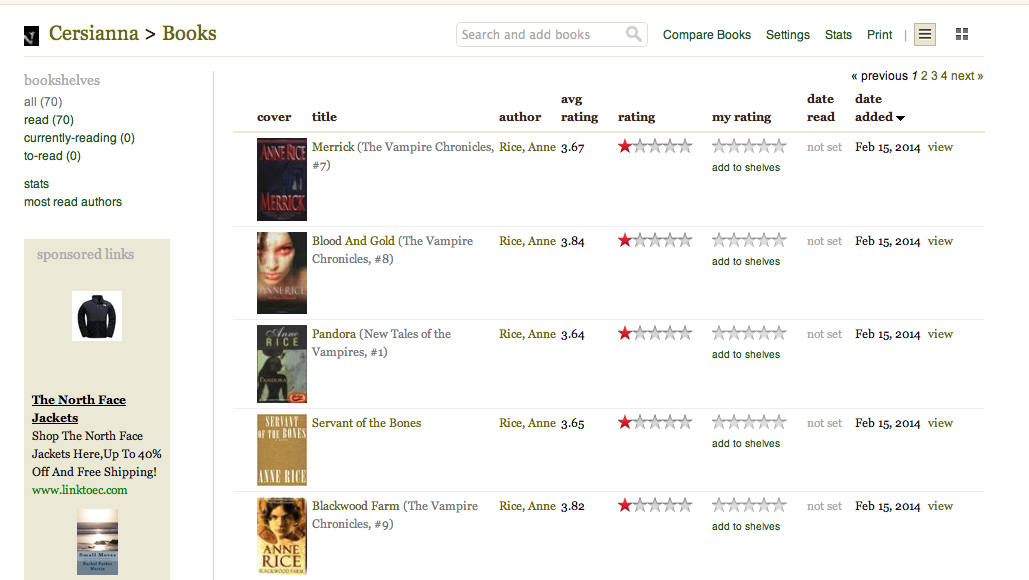
Task: Open Settings link
Action: pyautogui.click(x=788, y=35)
